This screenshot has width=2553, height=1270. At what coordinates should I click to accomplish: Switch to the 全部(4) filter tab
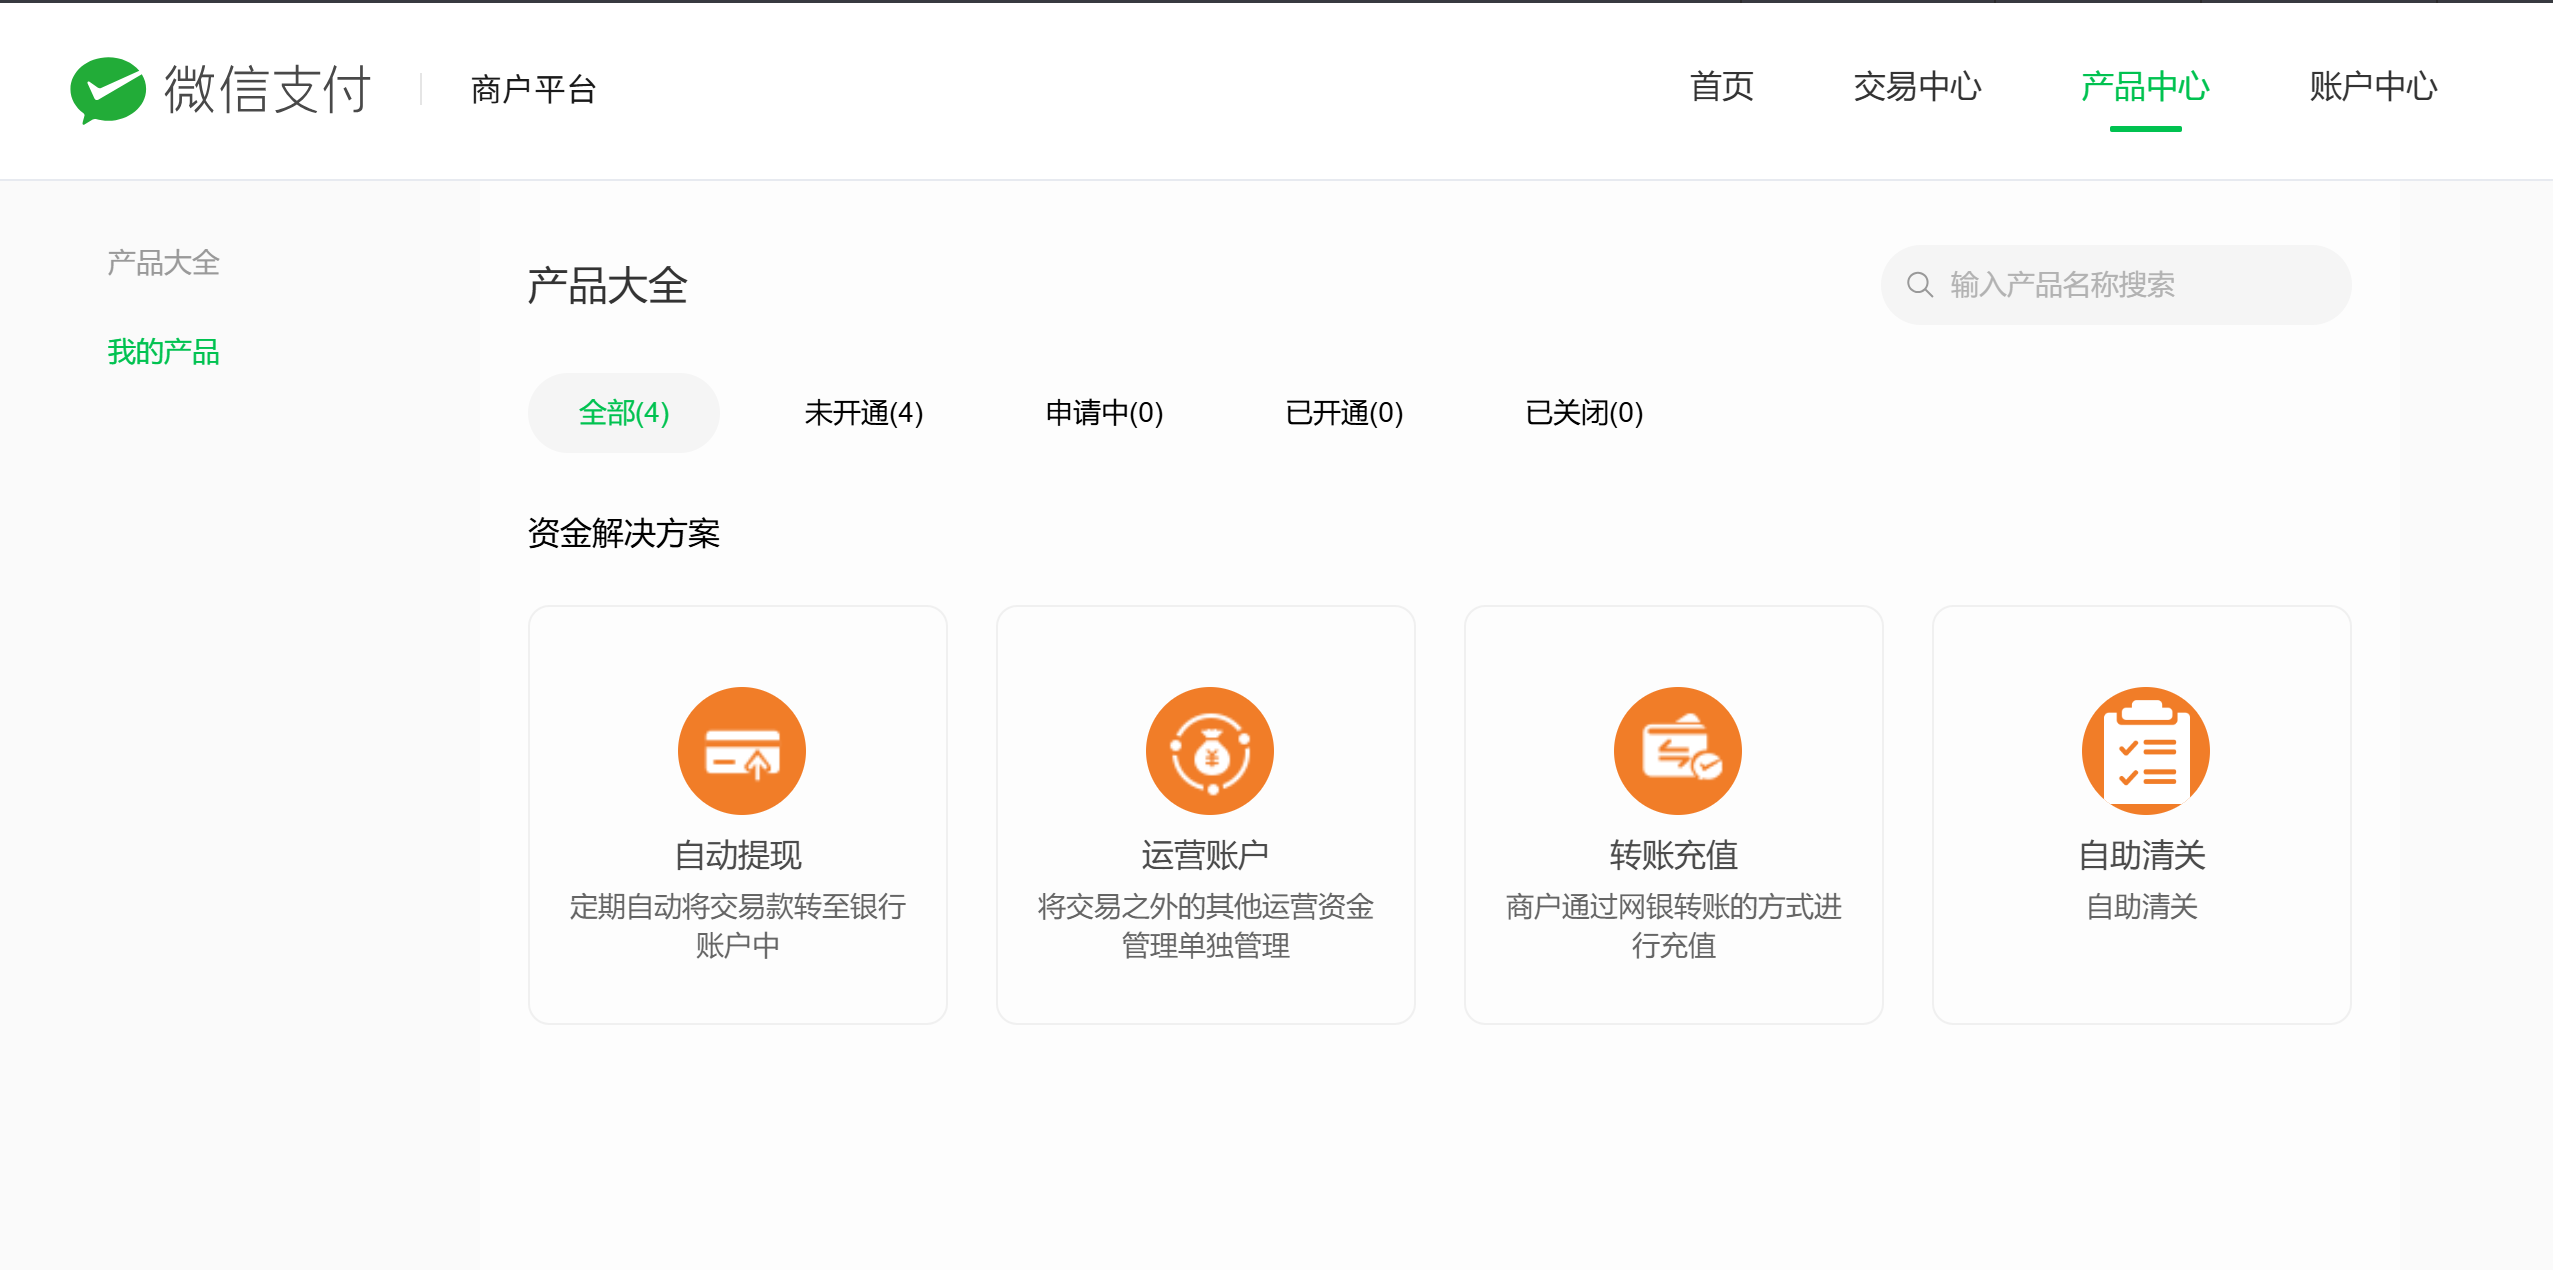623,413
